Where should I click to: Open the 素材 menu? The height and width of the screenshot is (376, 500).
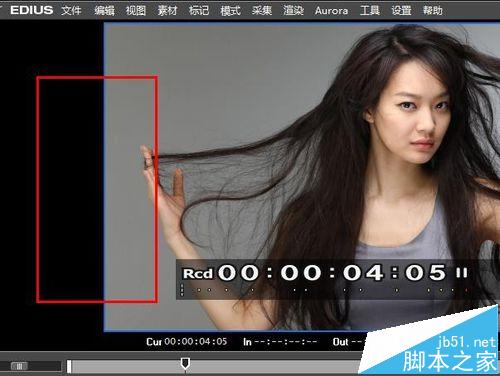(167, 10)
